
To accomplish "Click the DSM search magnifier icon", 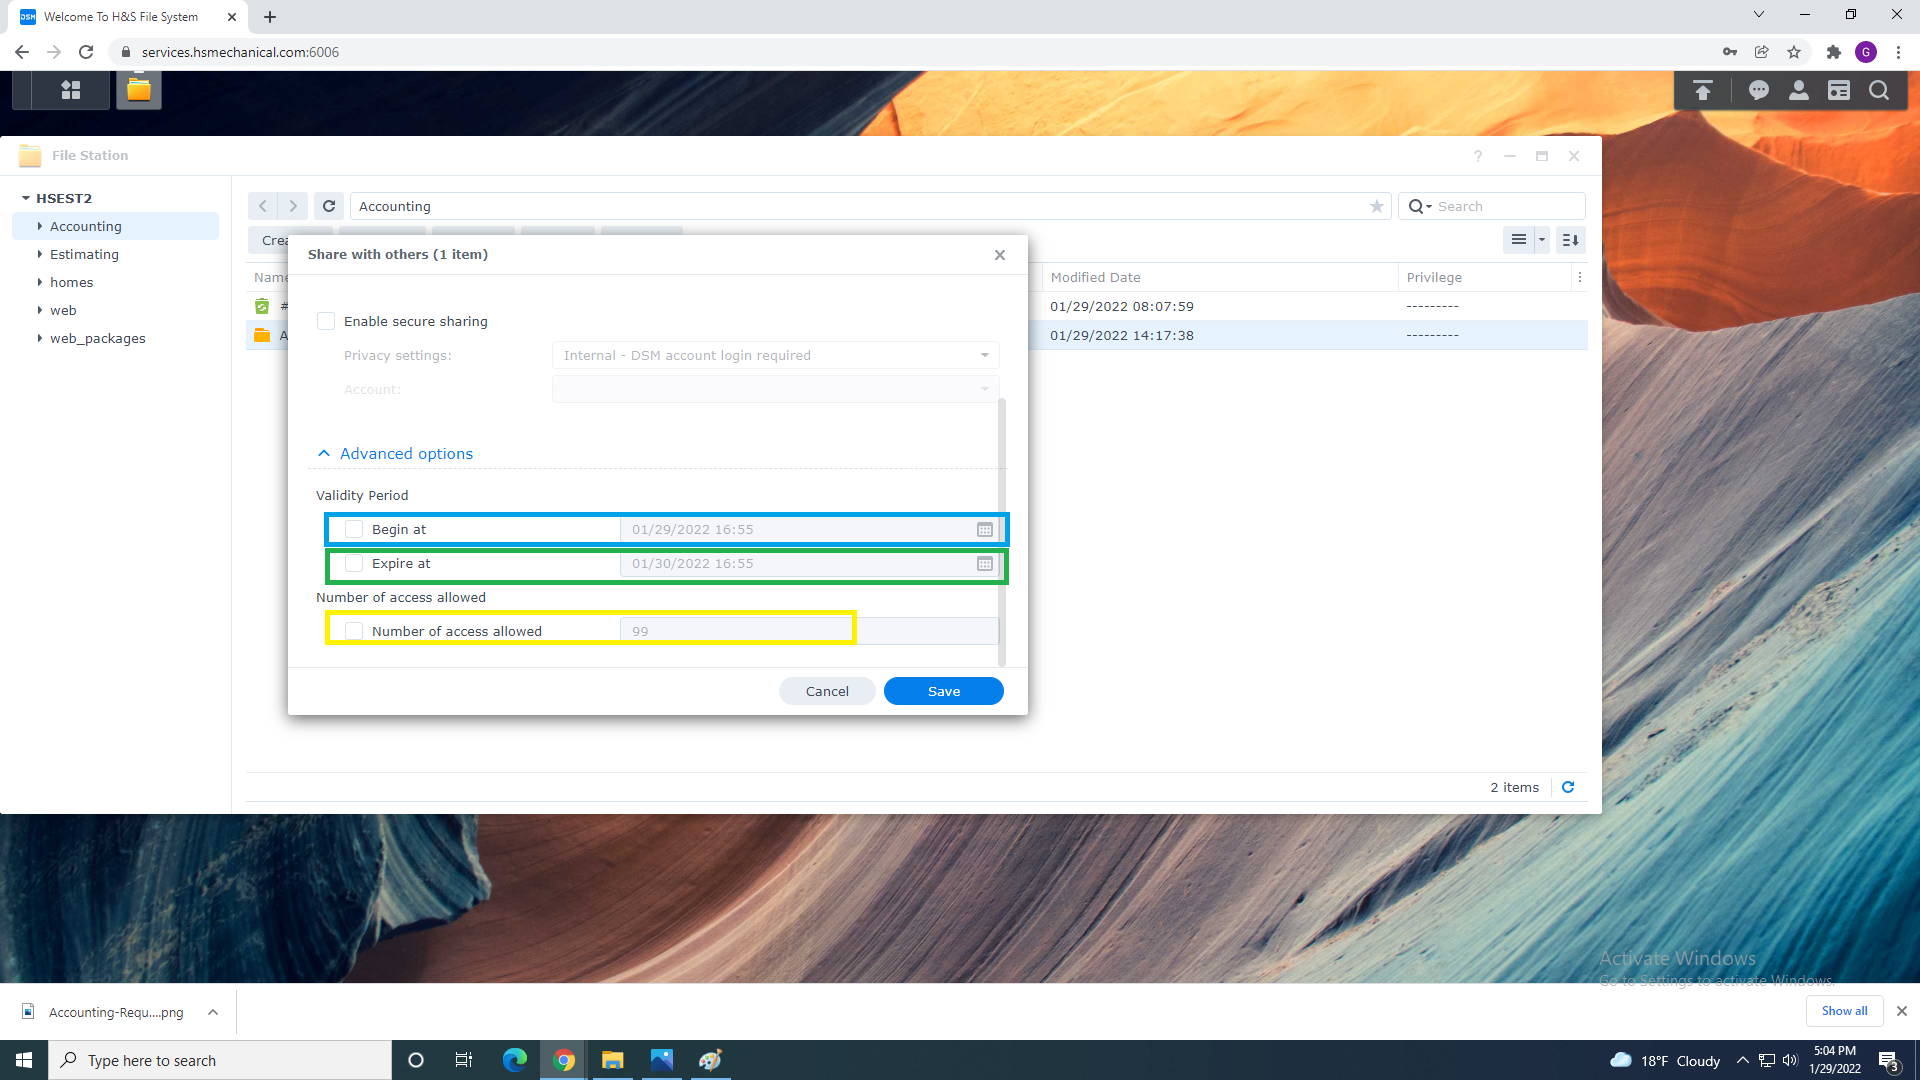I will coord(1878,91).
